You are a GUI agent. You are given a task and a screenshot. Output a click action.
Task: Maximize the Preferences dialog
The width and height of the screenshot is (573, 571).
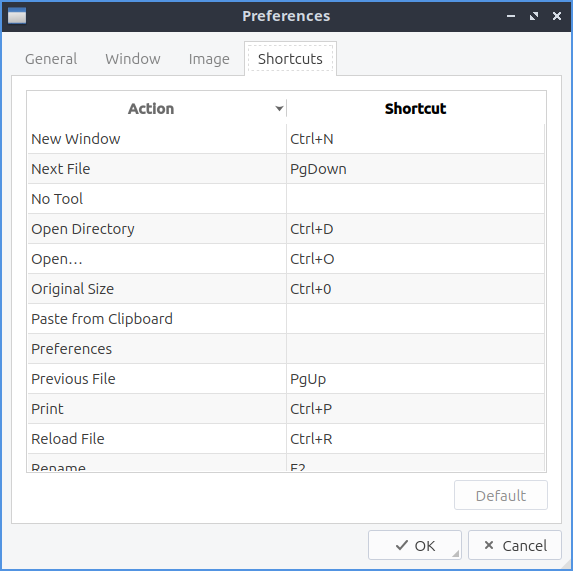(x=534, y=16)
